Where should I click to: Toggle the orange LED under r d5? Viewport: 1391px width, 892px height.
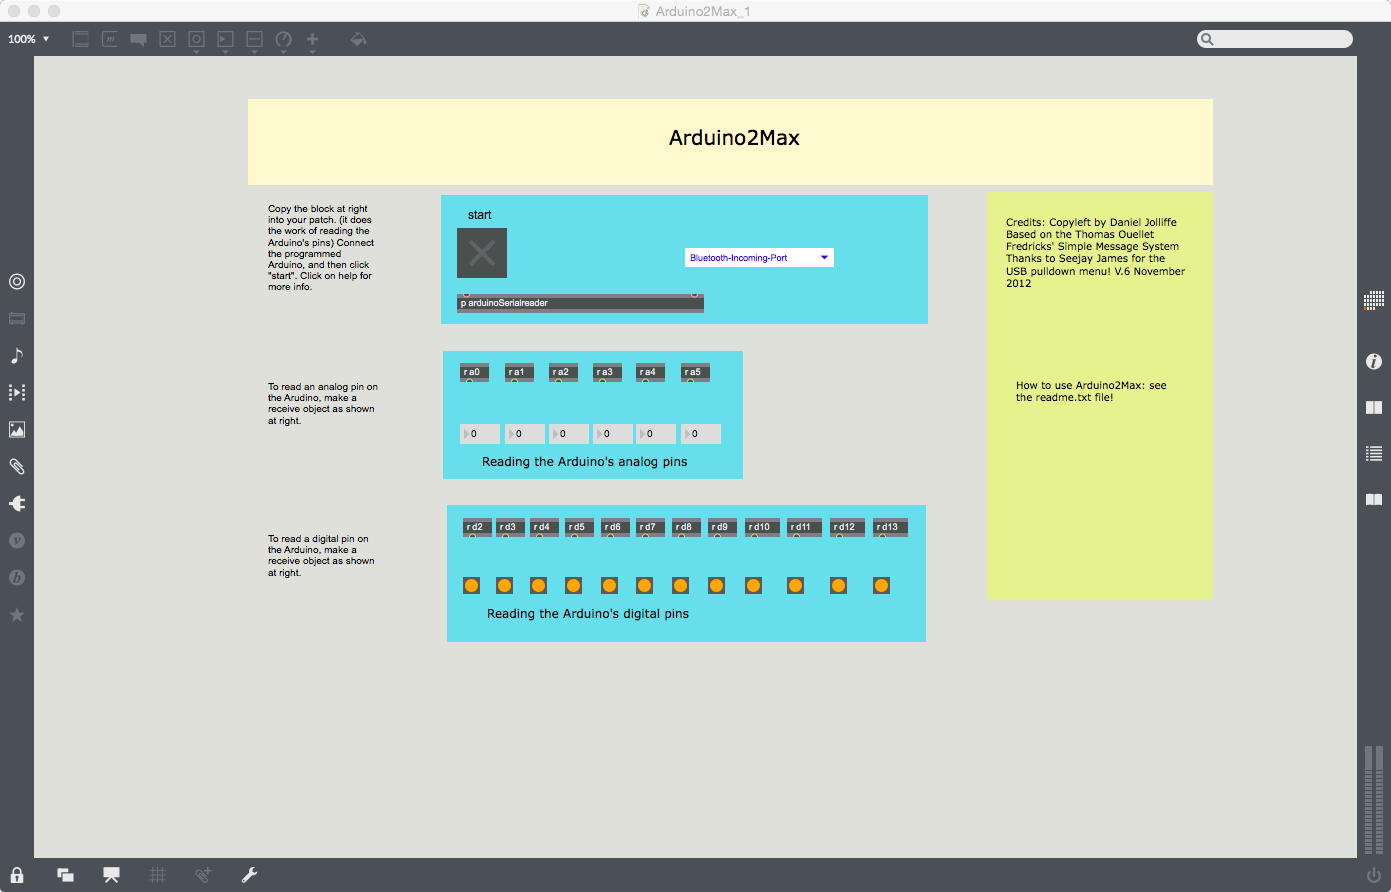(x=573, y=585)
